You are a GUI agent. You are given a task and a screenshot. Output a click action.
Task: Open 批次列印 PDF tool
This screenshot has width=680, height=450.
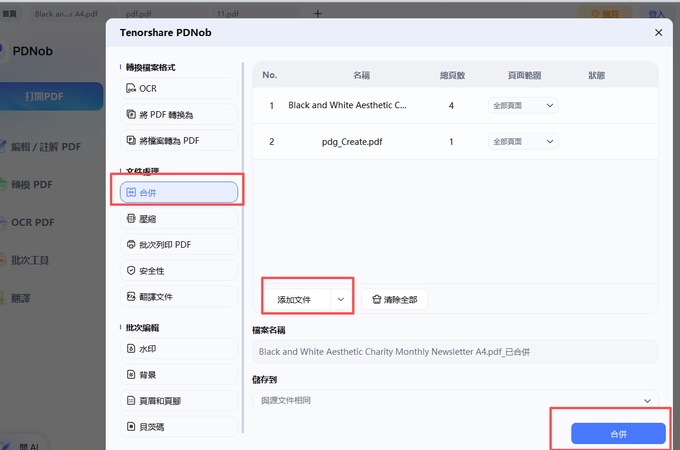(179, 245)
